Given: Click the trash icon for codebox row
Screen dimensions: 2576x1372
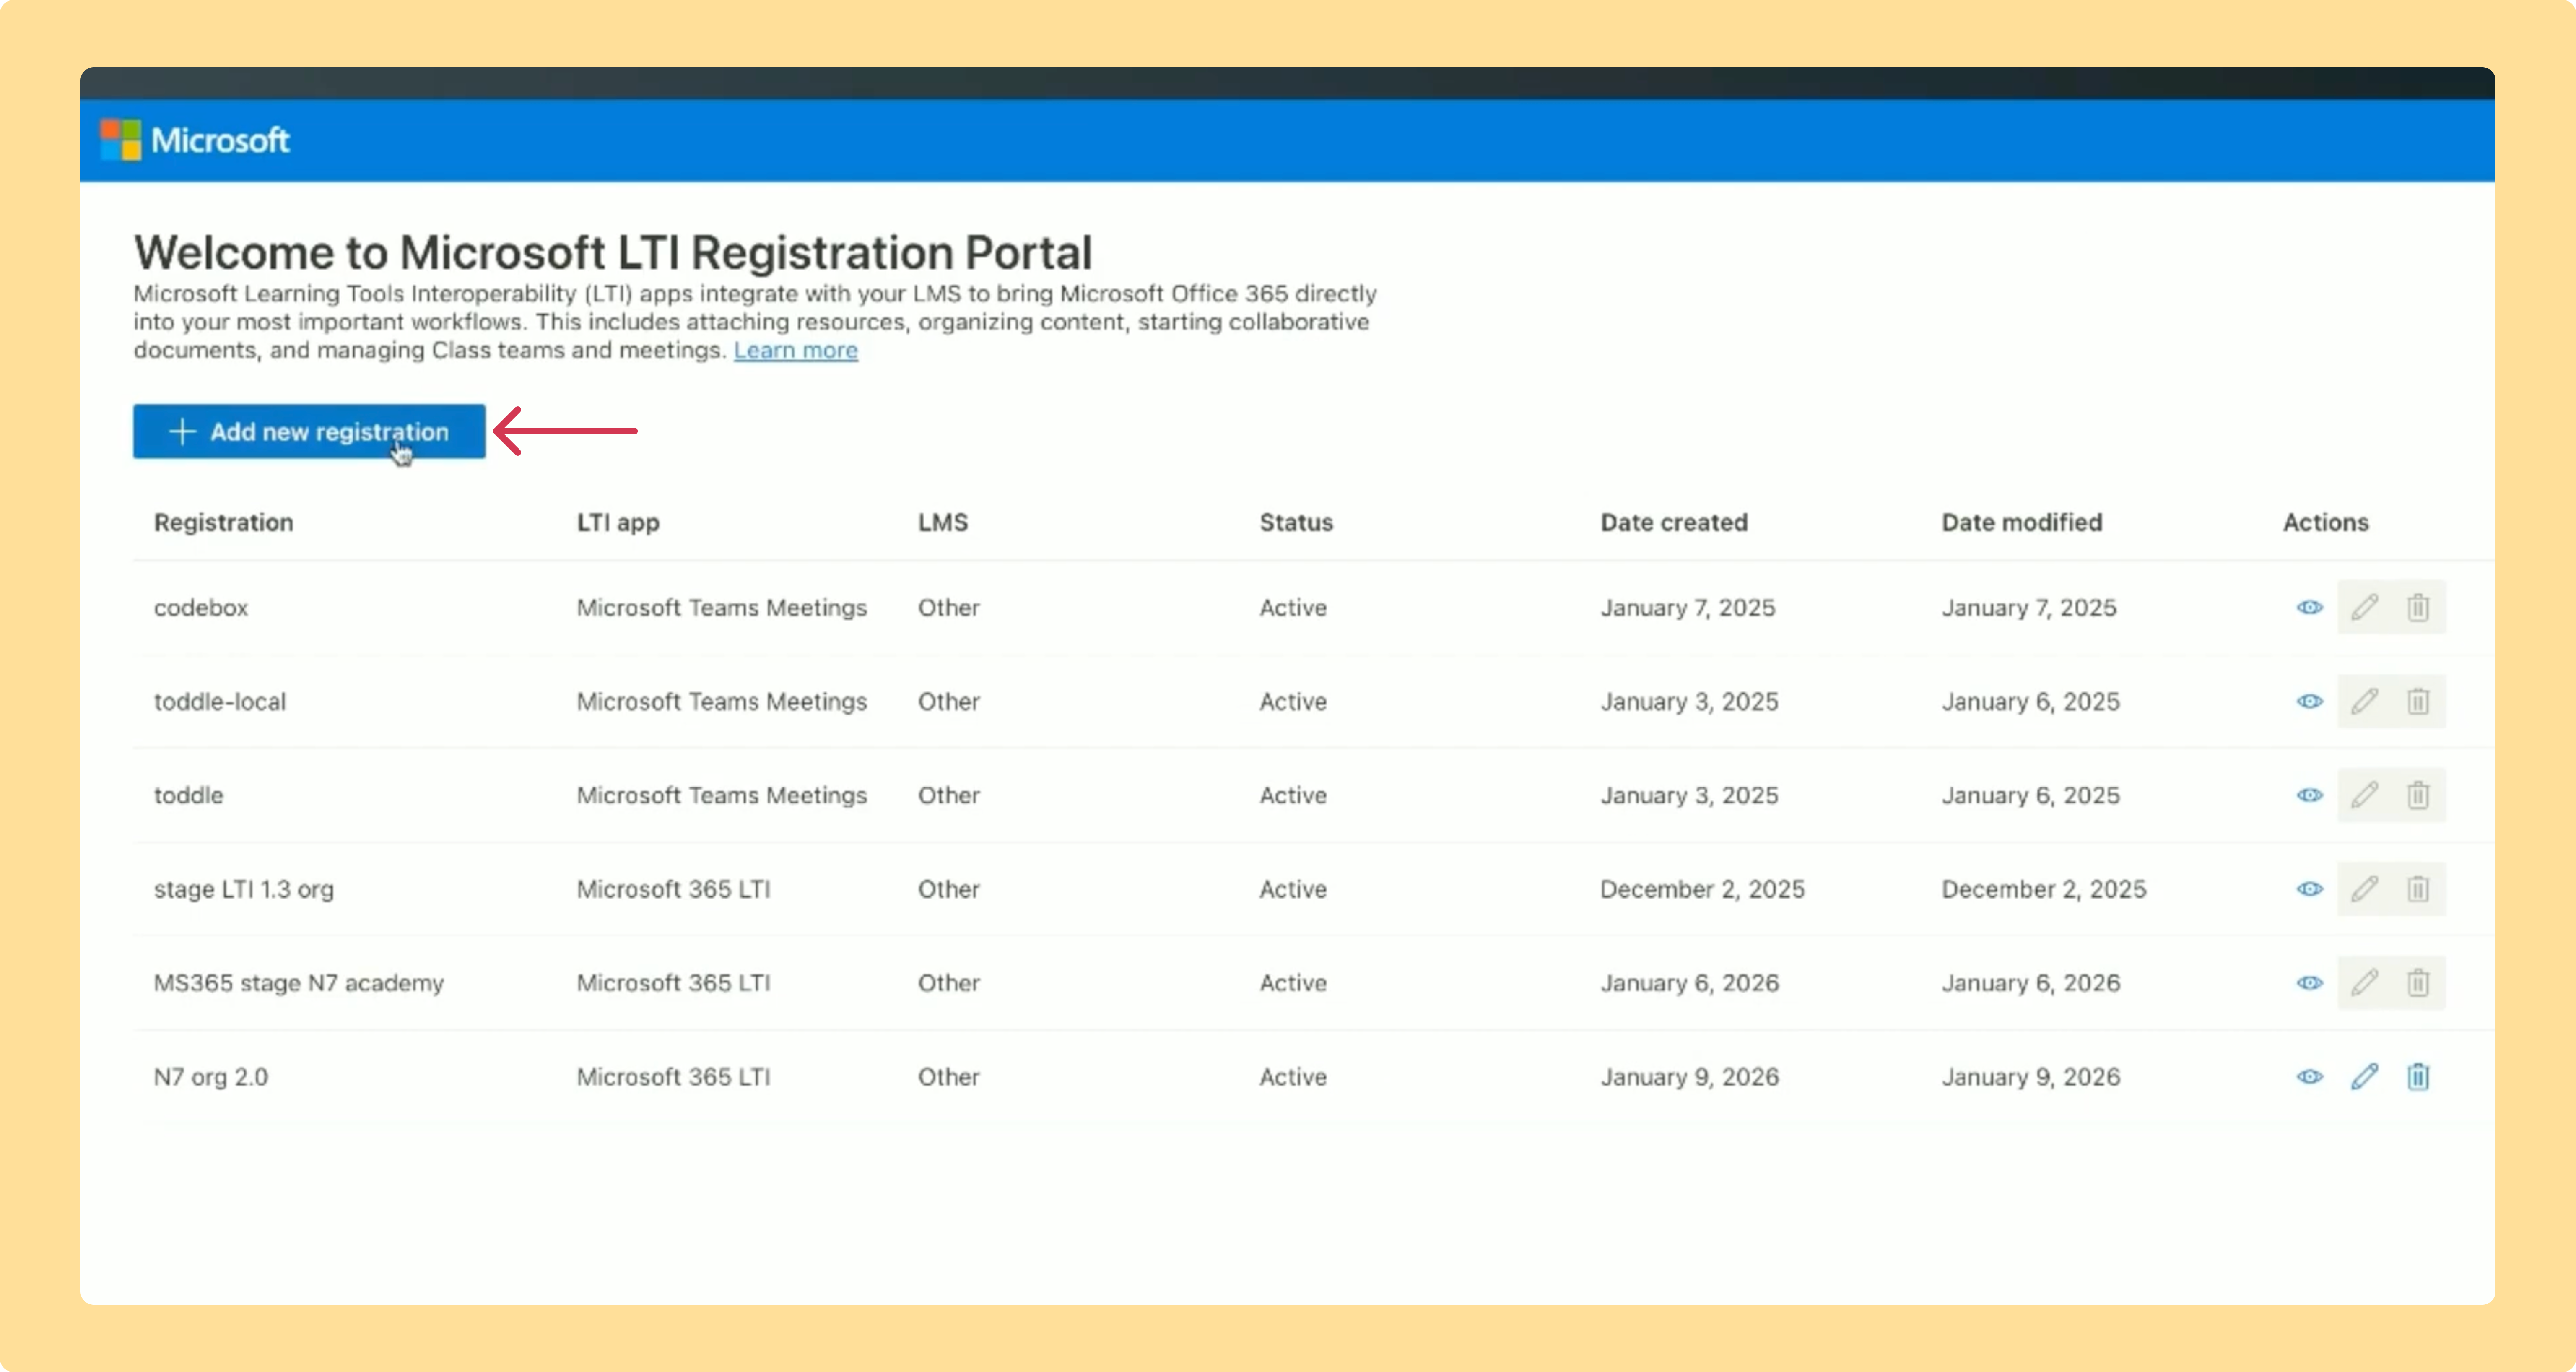Looking at the screenshot, I should [x=2418, y=607].
